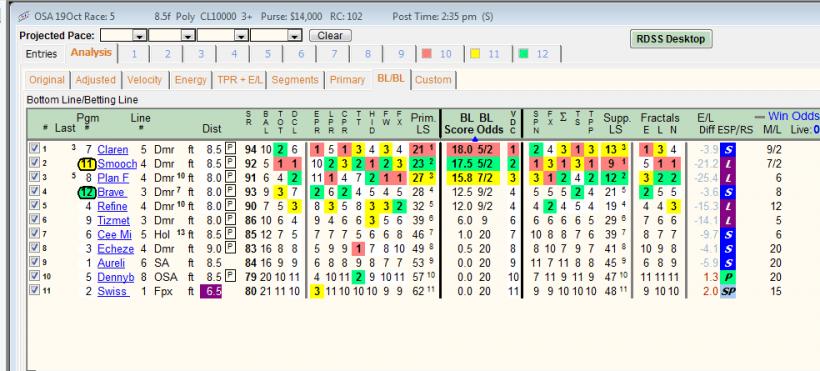Uncheck the checkbox for row 8 Echeze

[35, 248]
